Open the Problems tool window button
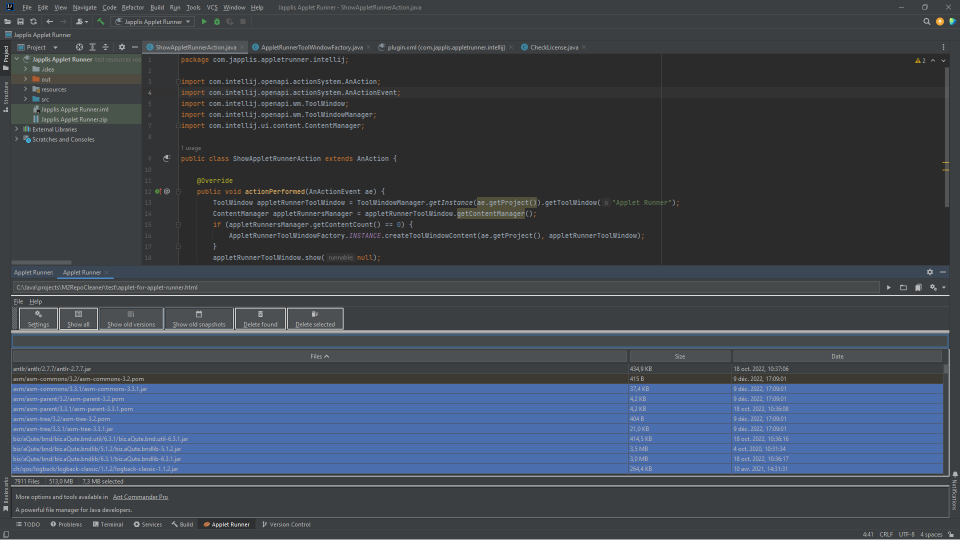Screen dimensions: 960x540 66,524
